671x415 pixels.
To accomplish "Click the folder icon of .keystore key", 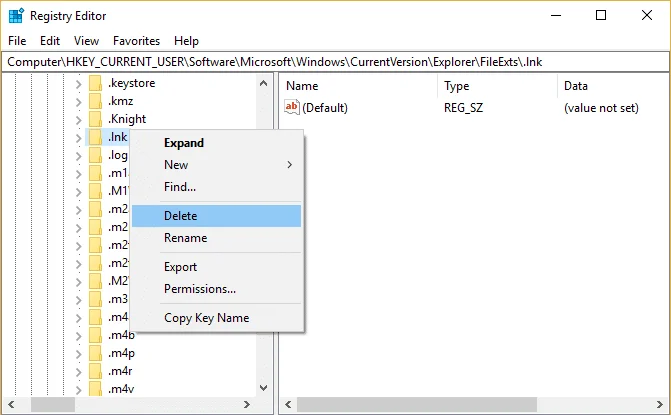I will click(95, 83).
